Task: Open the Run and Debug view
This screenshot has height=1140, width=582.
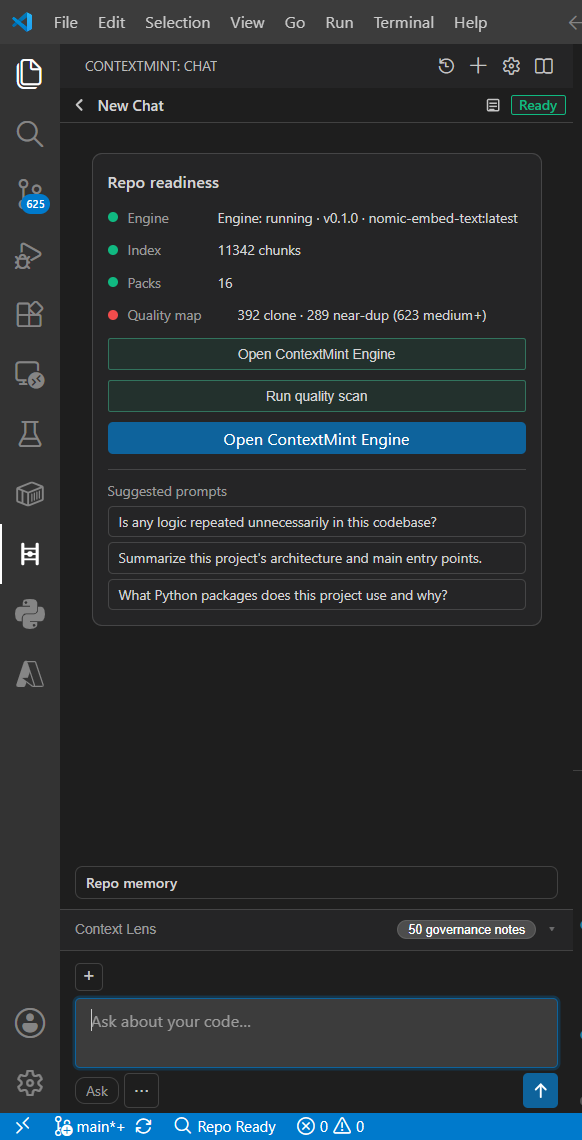Action: [x=30, y=255]
